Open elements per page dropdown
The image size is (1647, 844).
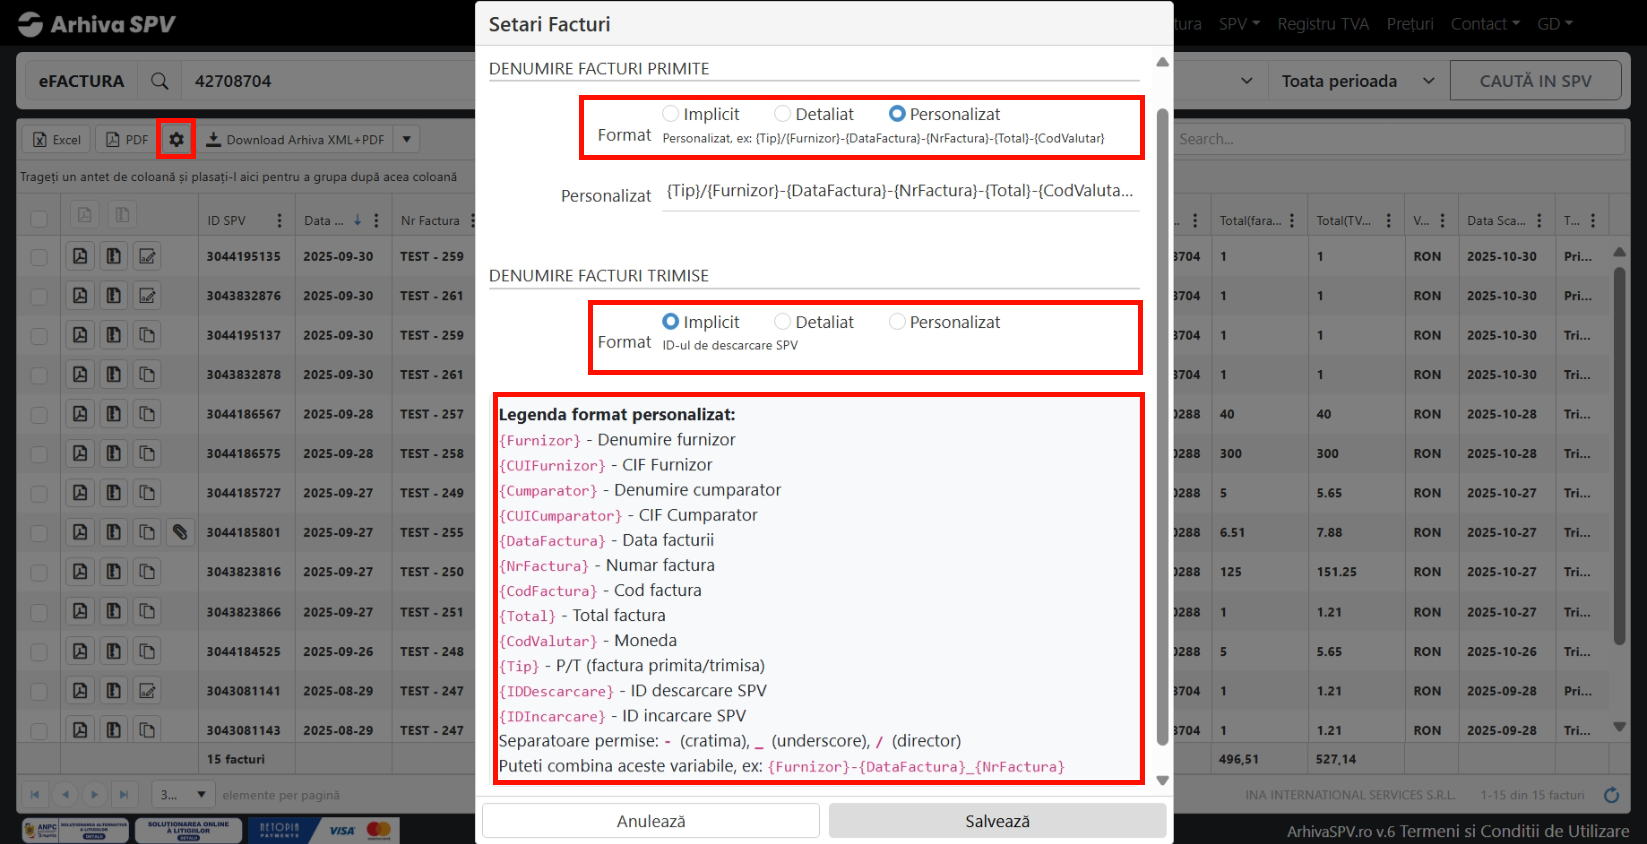pos(184,795)
